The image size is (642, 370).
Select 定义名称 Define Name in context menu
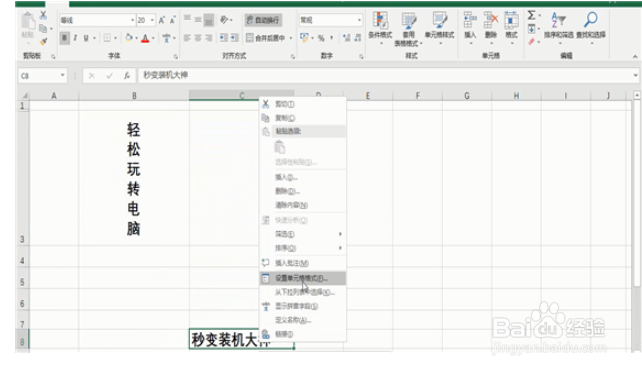(303, 320)
